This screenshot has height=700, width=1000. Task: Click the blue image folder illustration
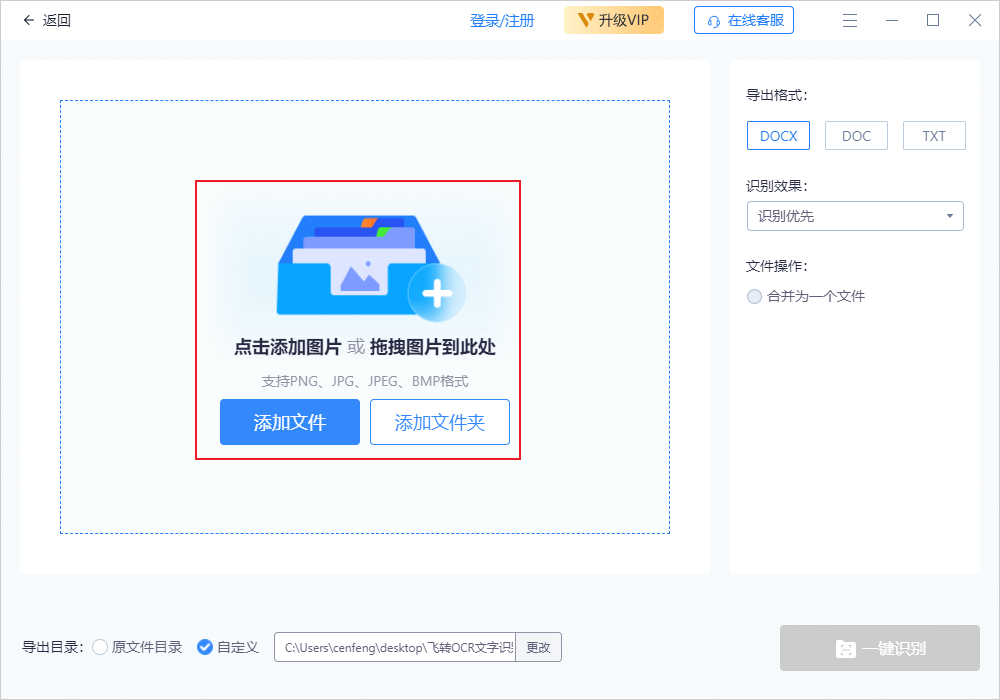(345, 265)
